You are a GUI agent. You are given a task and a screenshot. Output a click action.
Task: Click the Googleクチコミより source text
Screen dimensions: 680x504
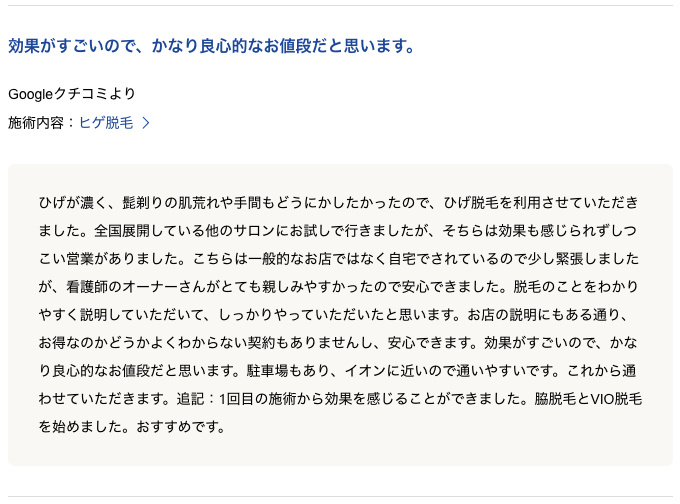[x=72, y=94]
